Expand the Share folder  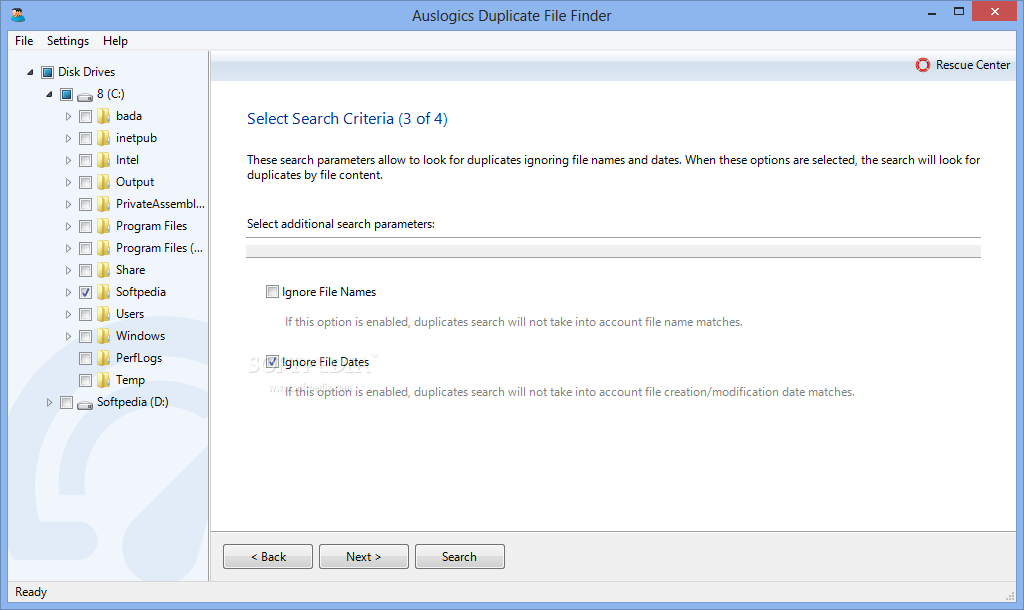coord(68,270)
